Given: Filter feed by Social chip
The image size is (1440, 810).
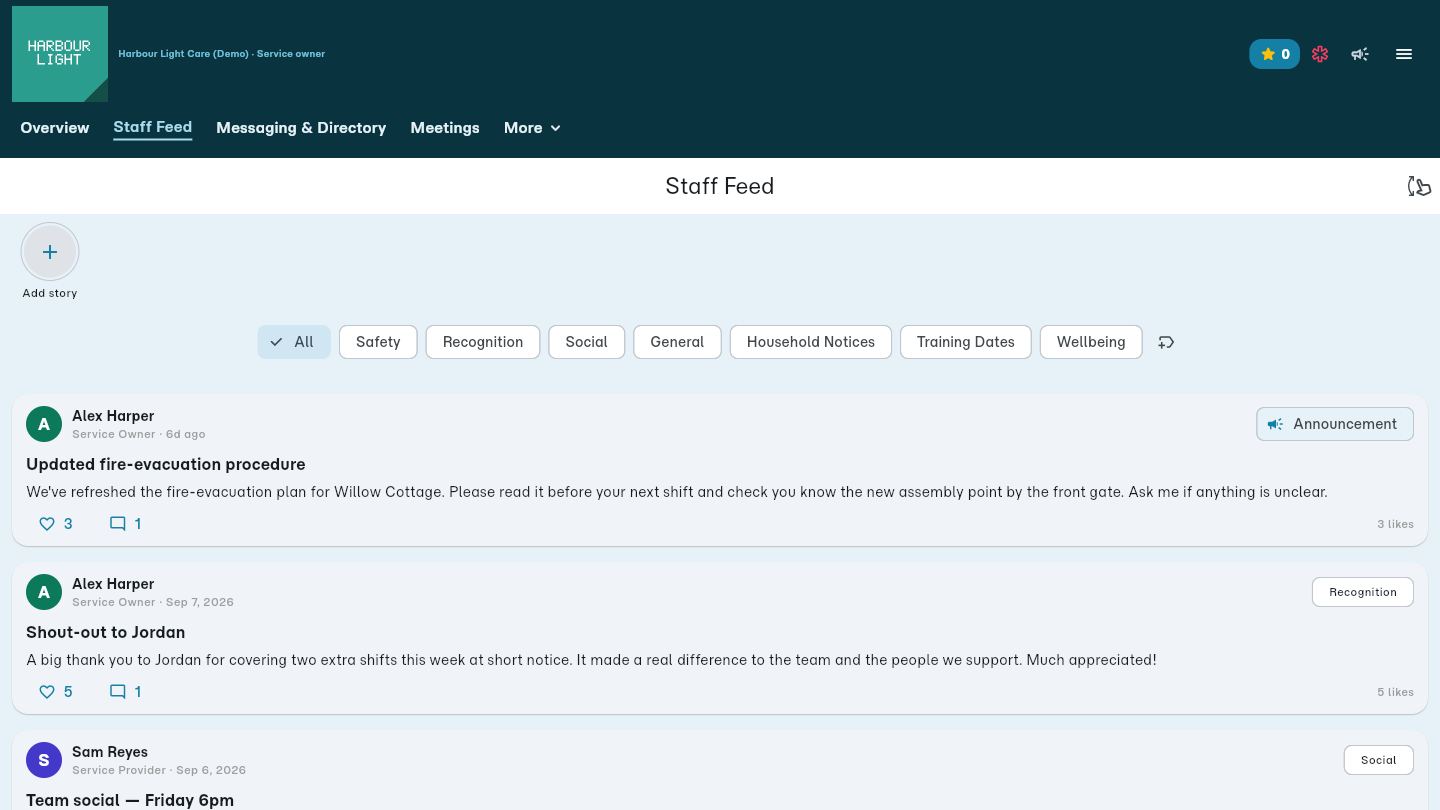Looking at the screenshot, I should pyautogui.click(x=586, y=342).
